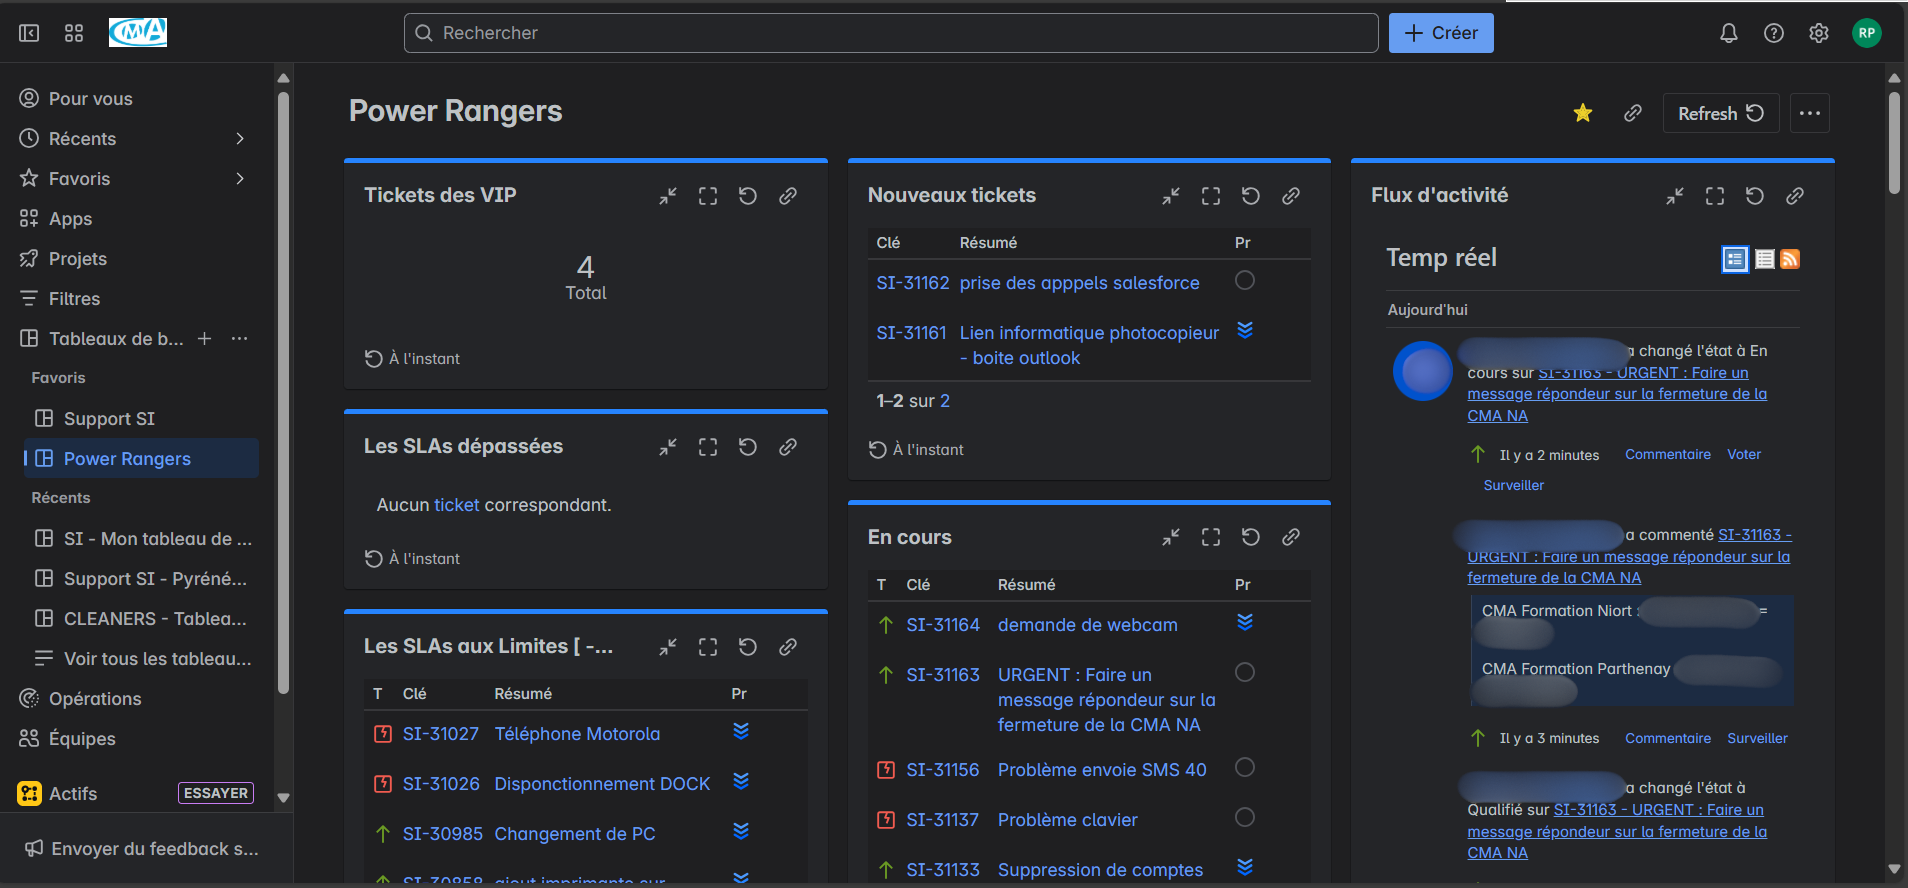Minimize the En cours gadget
The height and width of the screenshot is (888, 1908).
point(1171,537)
